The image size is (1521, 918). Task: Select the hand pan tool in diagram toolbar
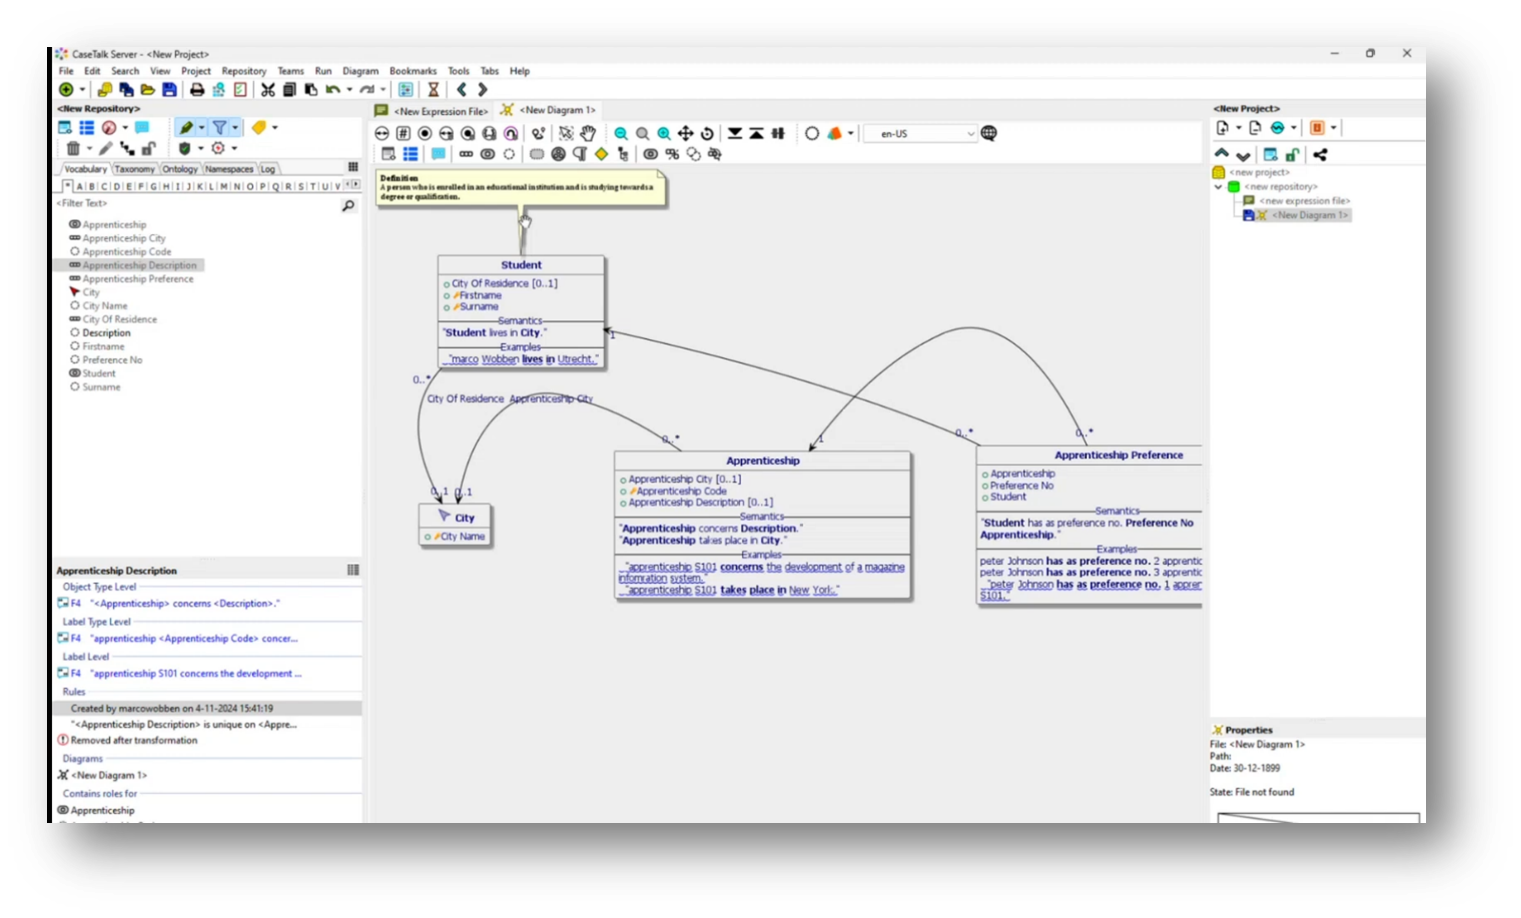click(x=588, y=133)
